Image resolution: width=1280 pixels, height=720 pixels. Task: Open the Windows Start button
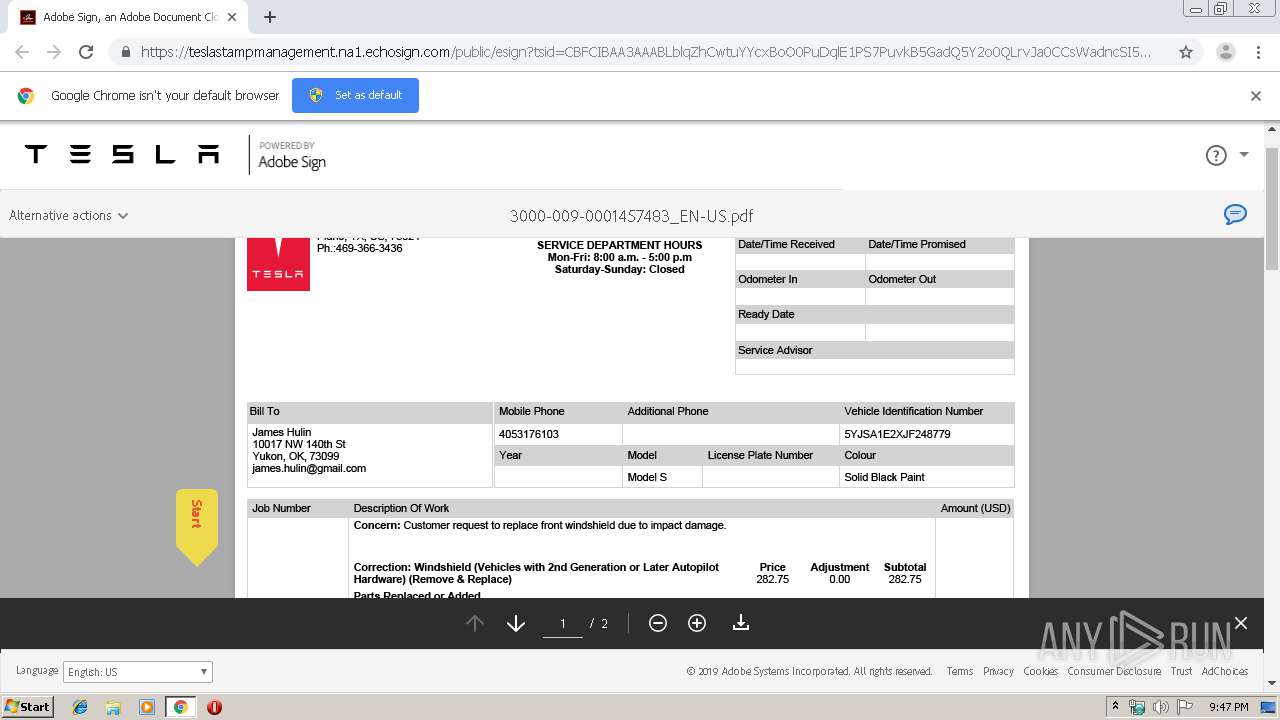(27, 707)
